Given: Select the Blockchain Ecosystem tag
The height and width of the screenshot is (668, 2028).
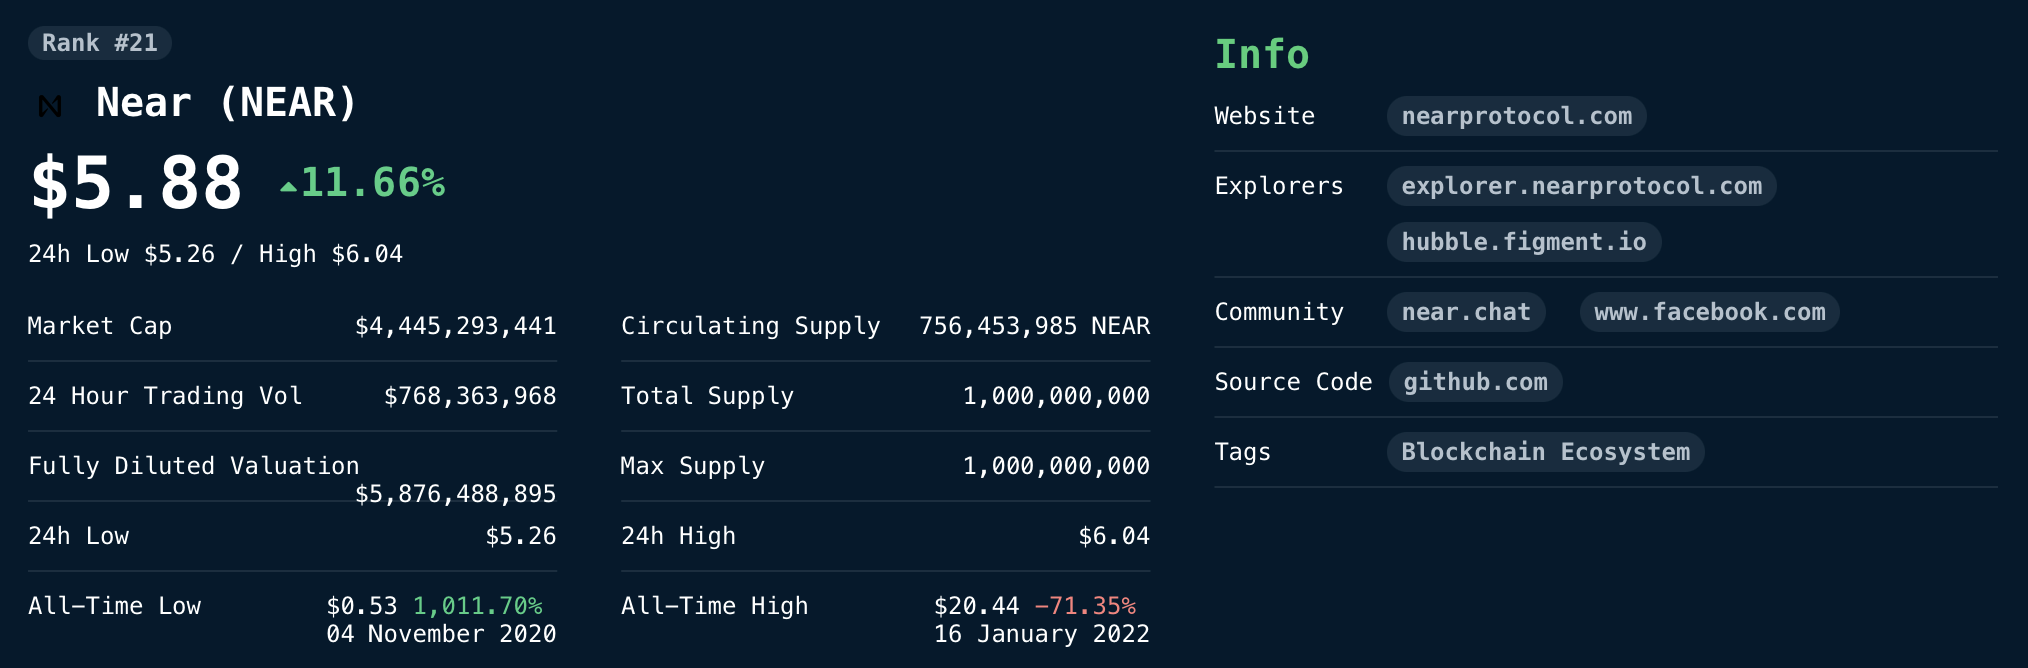Looking at the screenshot, I should tap(1545, 452).
